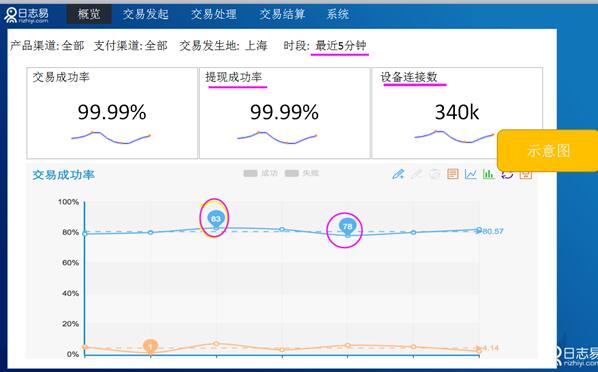Click the 0% y-axis label
598x372 pixels.
point(72,354)
